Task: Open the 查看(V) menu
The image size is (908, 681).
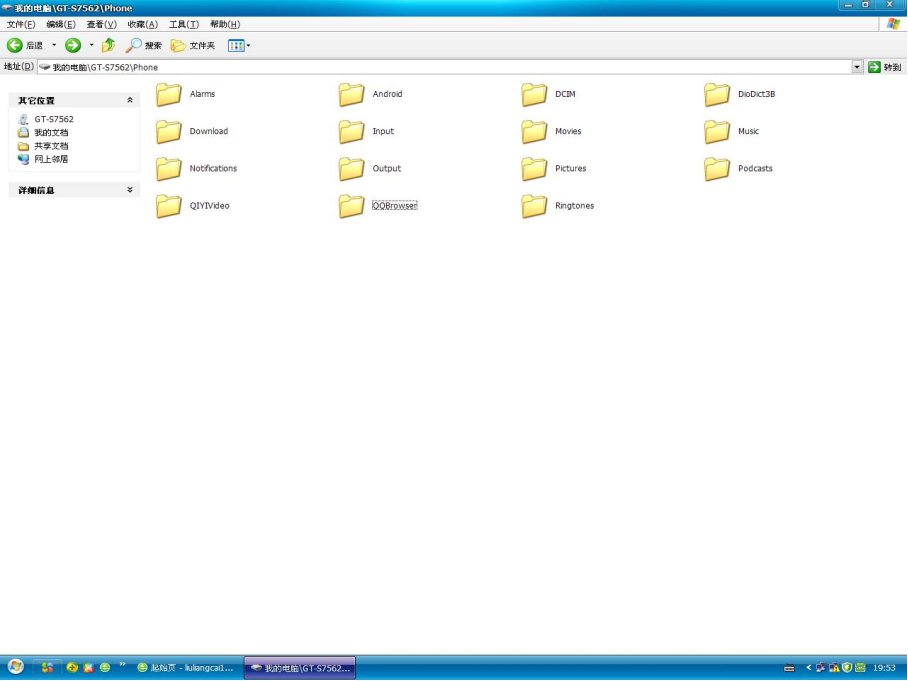Action: [x=101, y=24]
